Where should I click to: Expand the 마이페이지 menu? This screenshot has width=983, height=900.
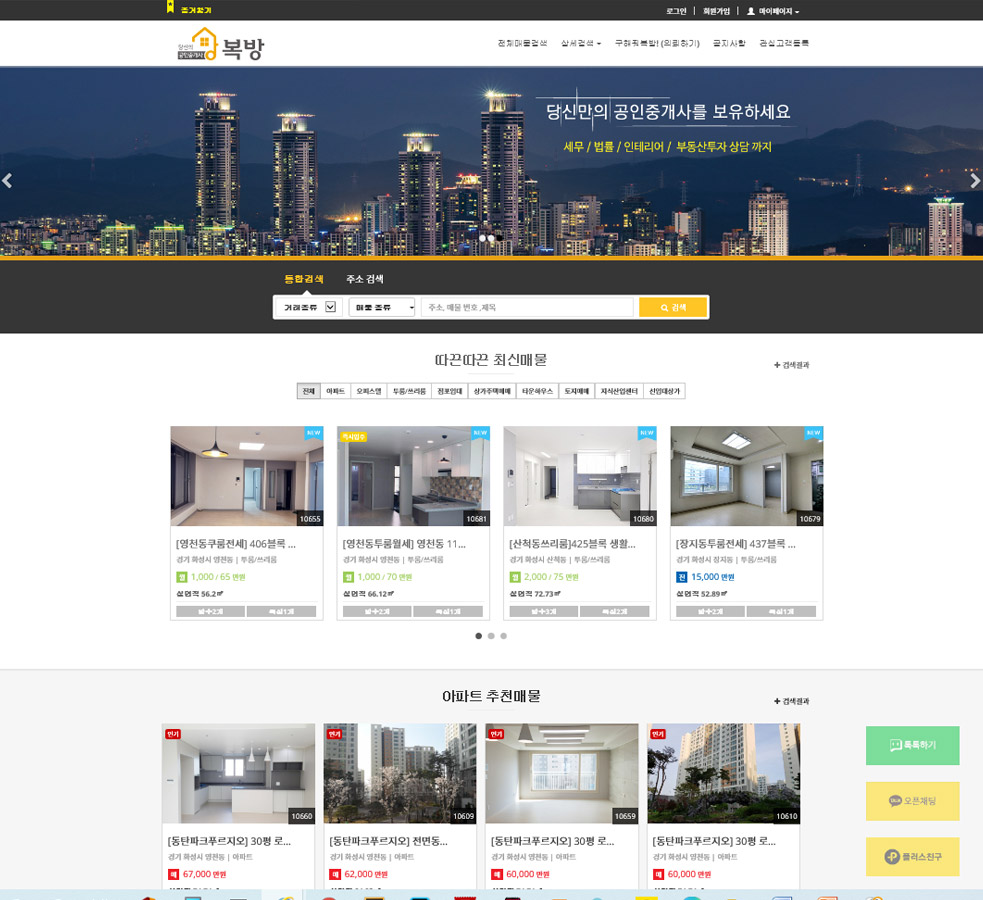coord(773,11)
